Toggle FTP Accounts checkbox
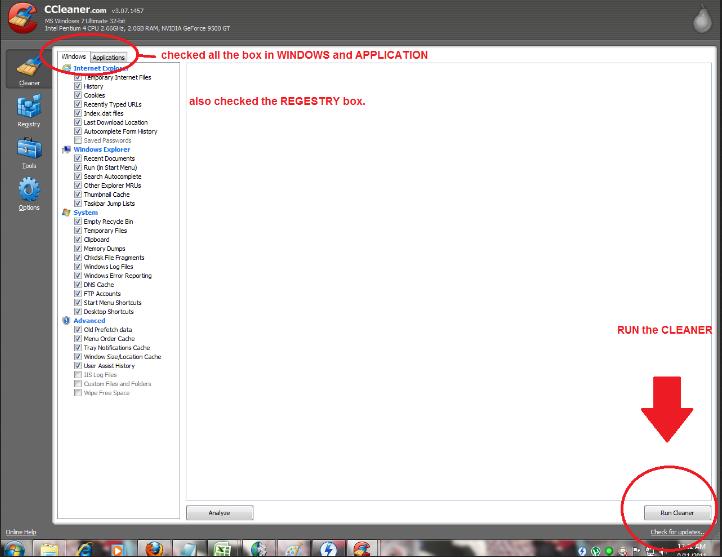Image resolution: width=722 pixels, height=557 pixels. click(x=78, y=294)
